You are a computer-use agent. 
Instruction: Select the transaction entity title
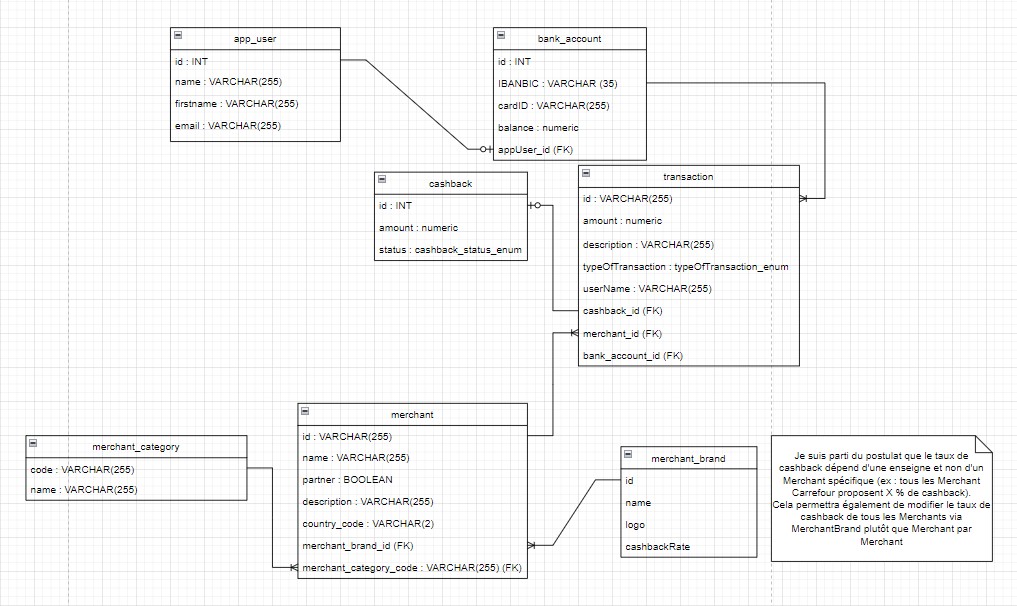pyautogui.click(x=689, y=176)
